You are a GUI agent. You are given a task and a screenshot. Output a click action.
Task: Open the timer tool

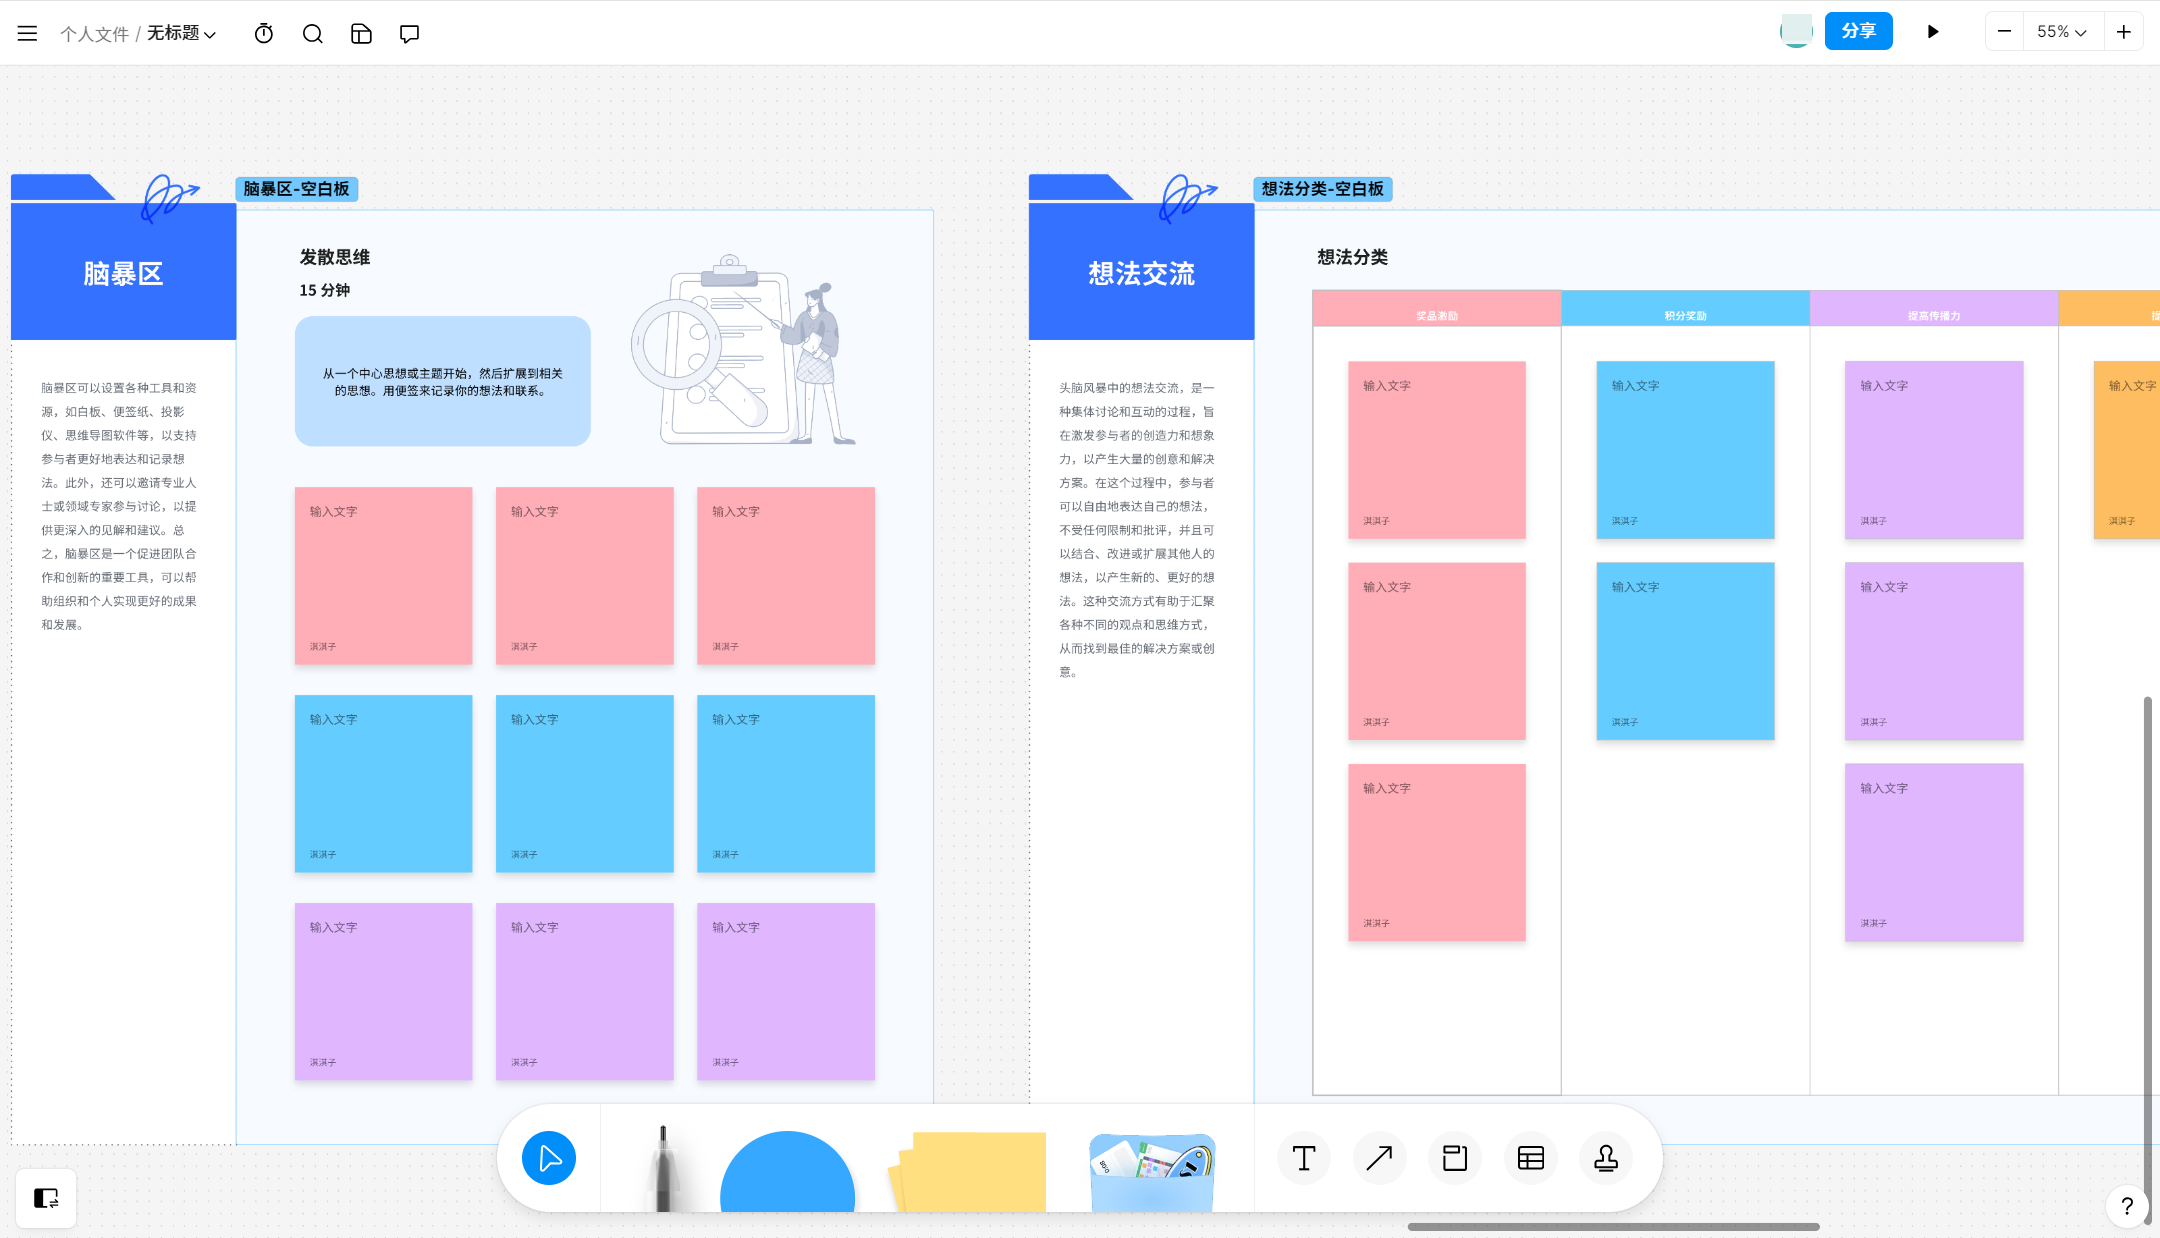click(x=264, y=33)
